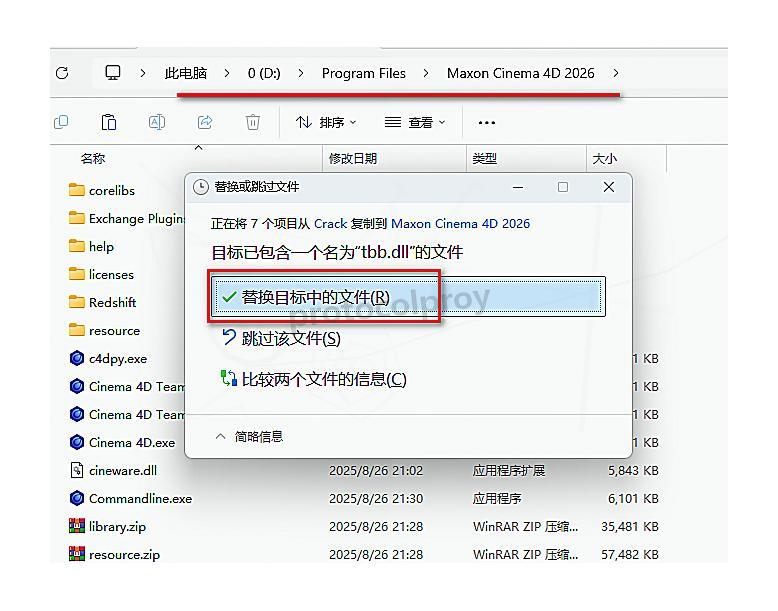
Task: Choose 比较两个文件的信息(C) compare option
Action: (x=314, y=380)
